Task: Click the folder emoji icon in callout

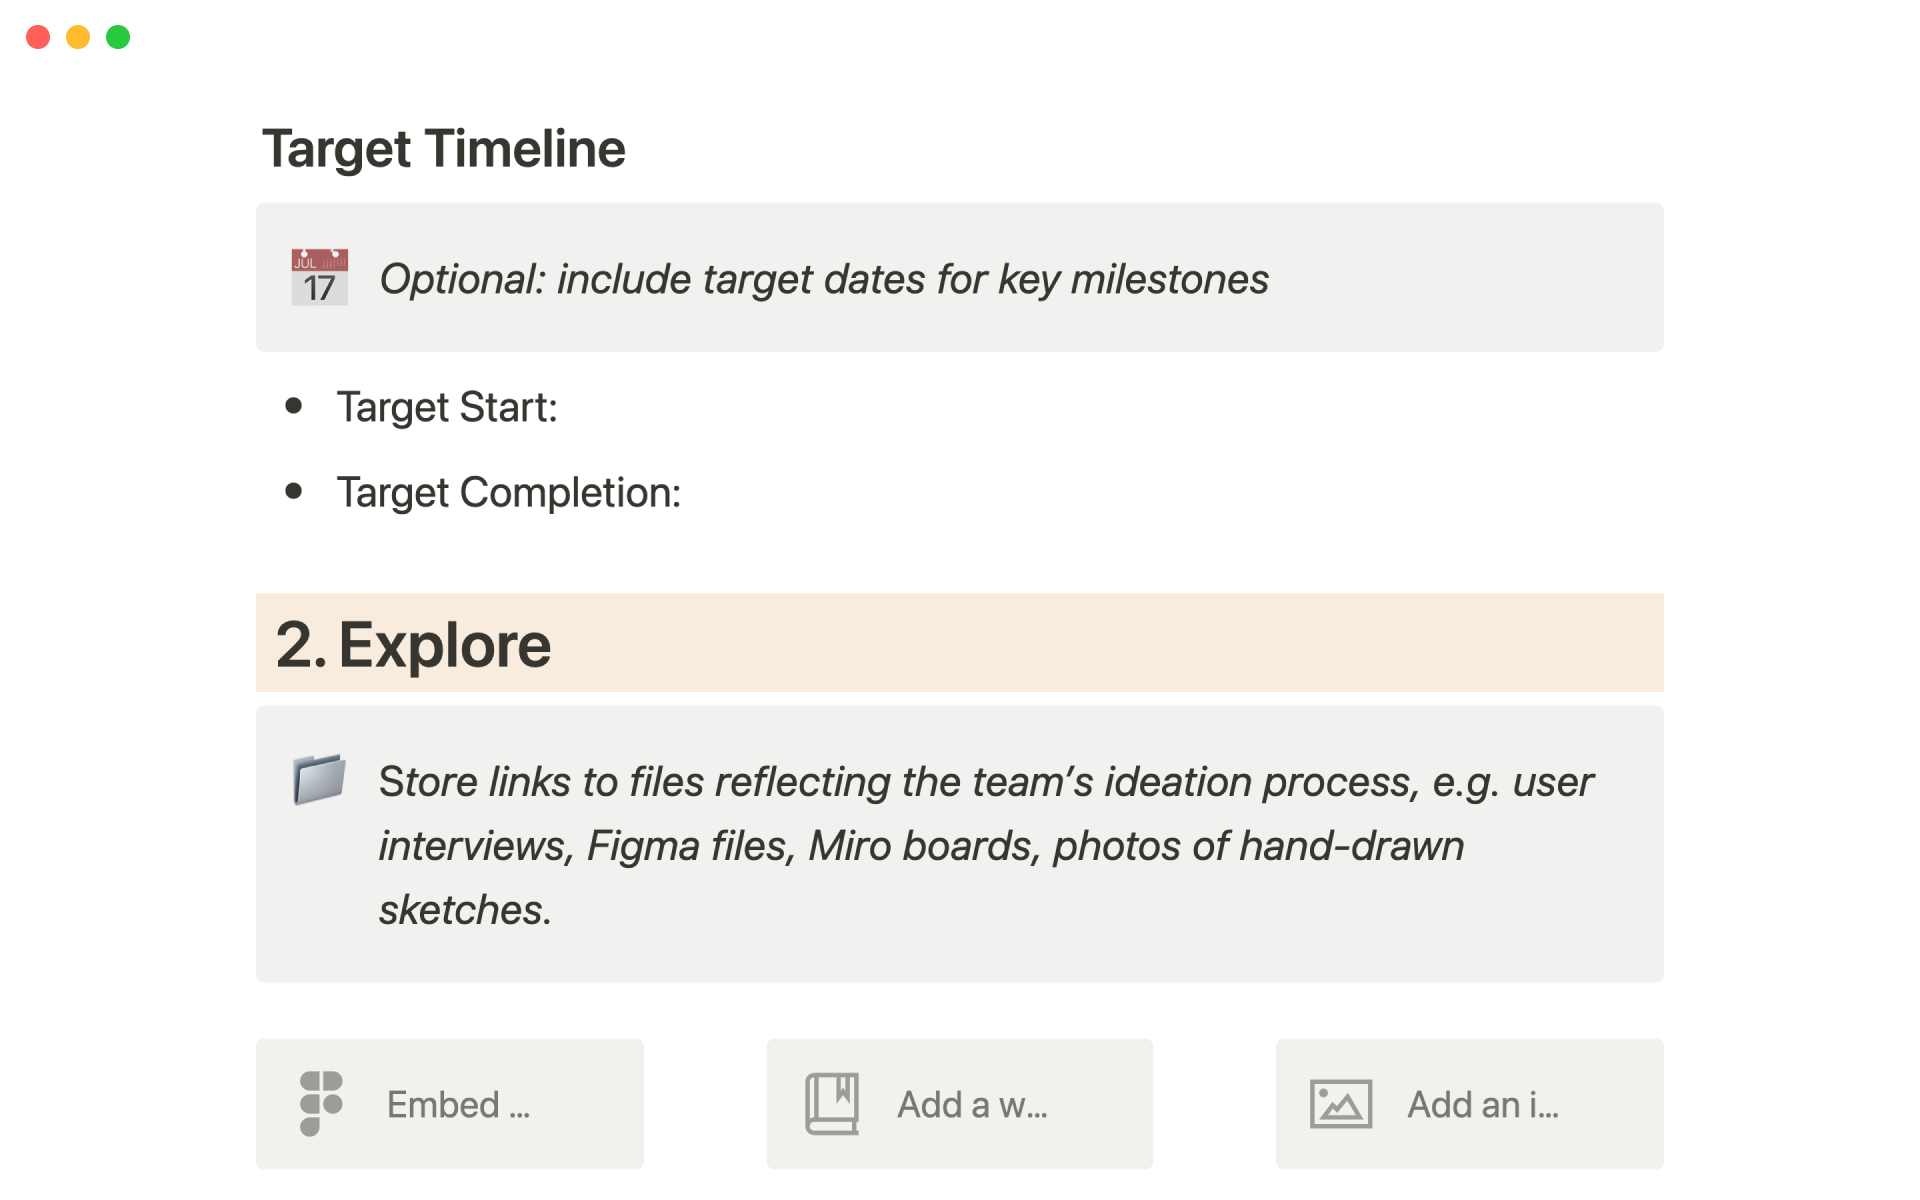Action: tap(319, 779)
